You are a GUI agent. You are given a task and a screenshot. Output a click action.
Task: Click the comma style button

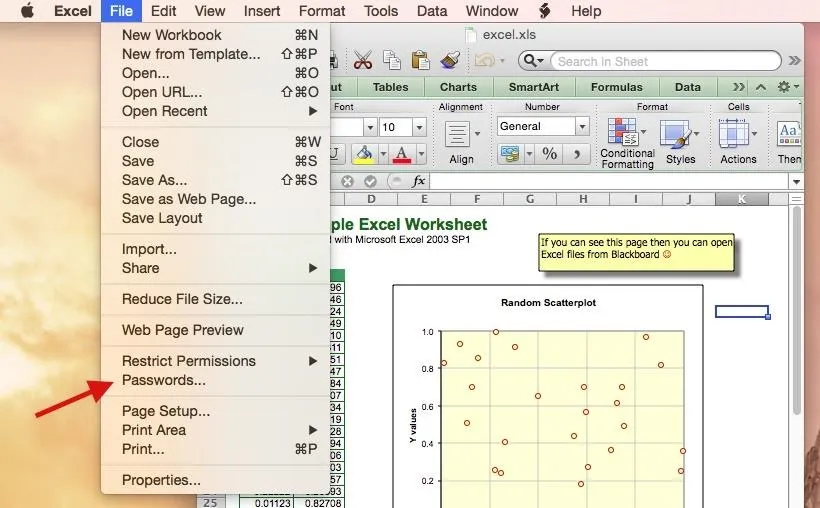click(x=577, y=154)
